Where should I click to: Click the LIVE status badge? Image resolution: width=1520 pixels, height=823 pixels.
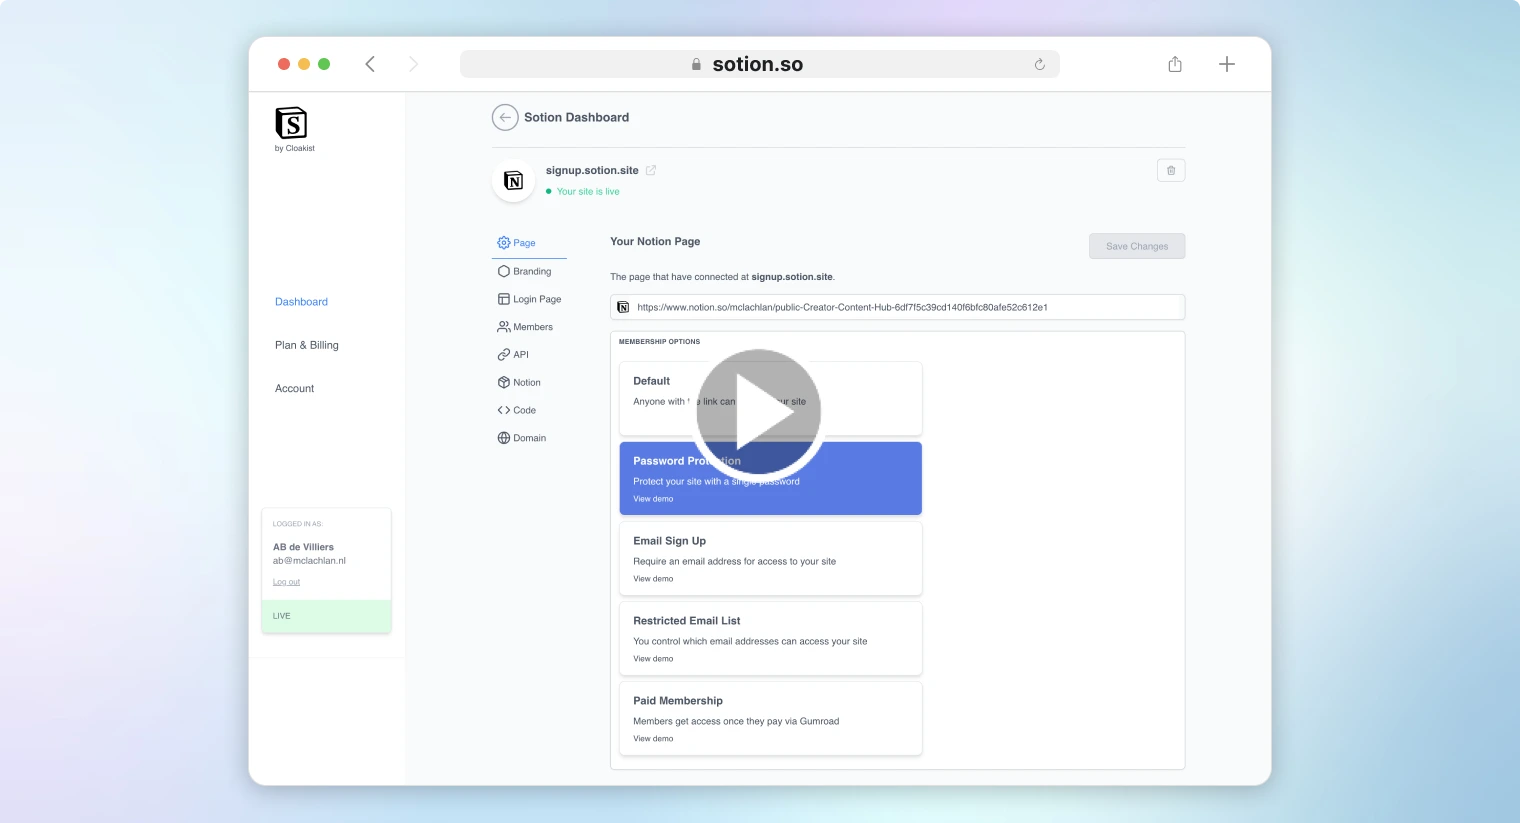[x=326, y=616]
